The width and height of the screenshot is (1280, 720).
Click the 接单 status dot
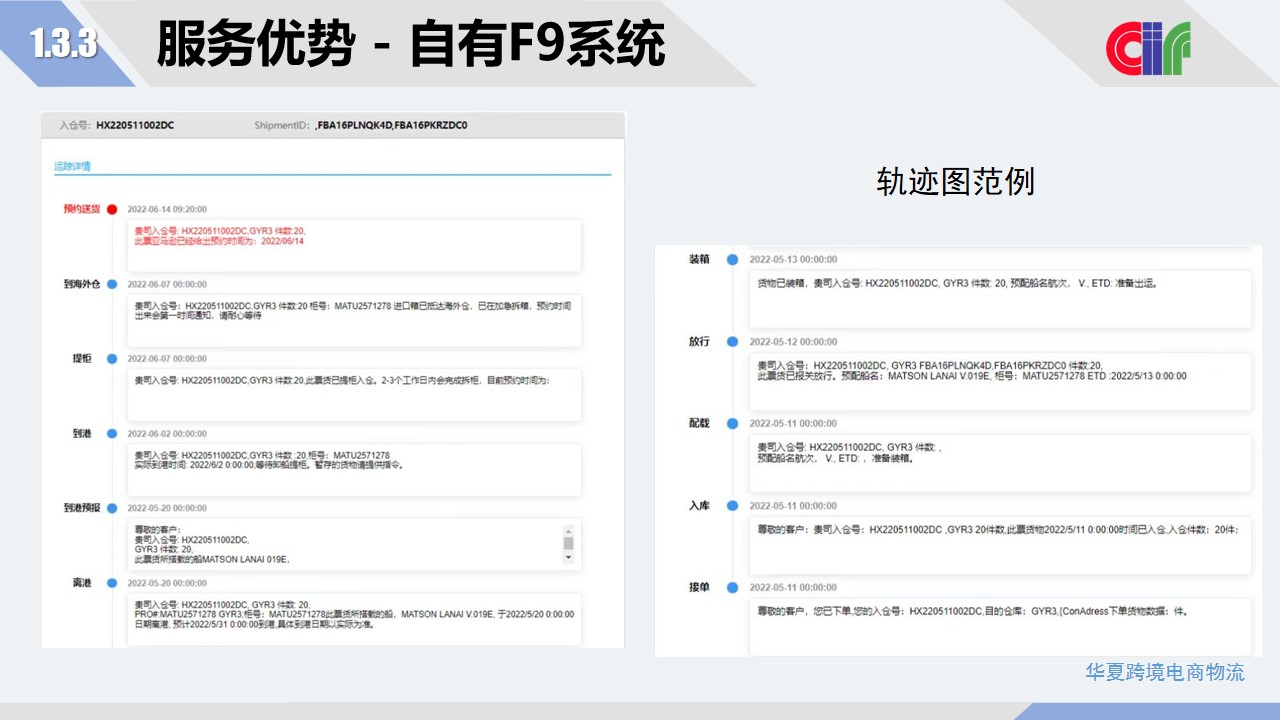[x=733, y=587]
